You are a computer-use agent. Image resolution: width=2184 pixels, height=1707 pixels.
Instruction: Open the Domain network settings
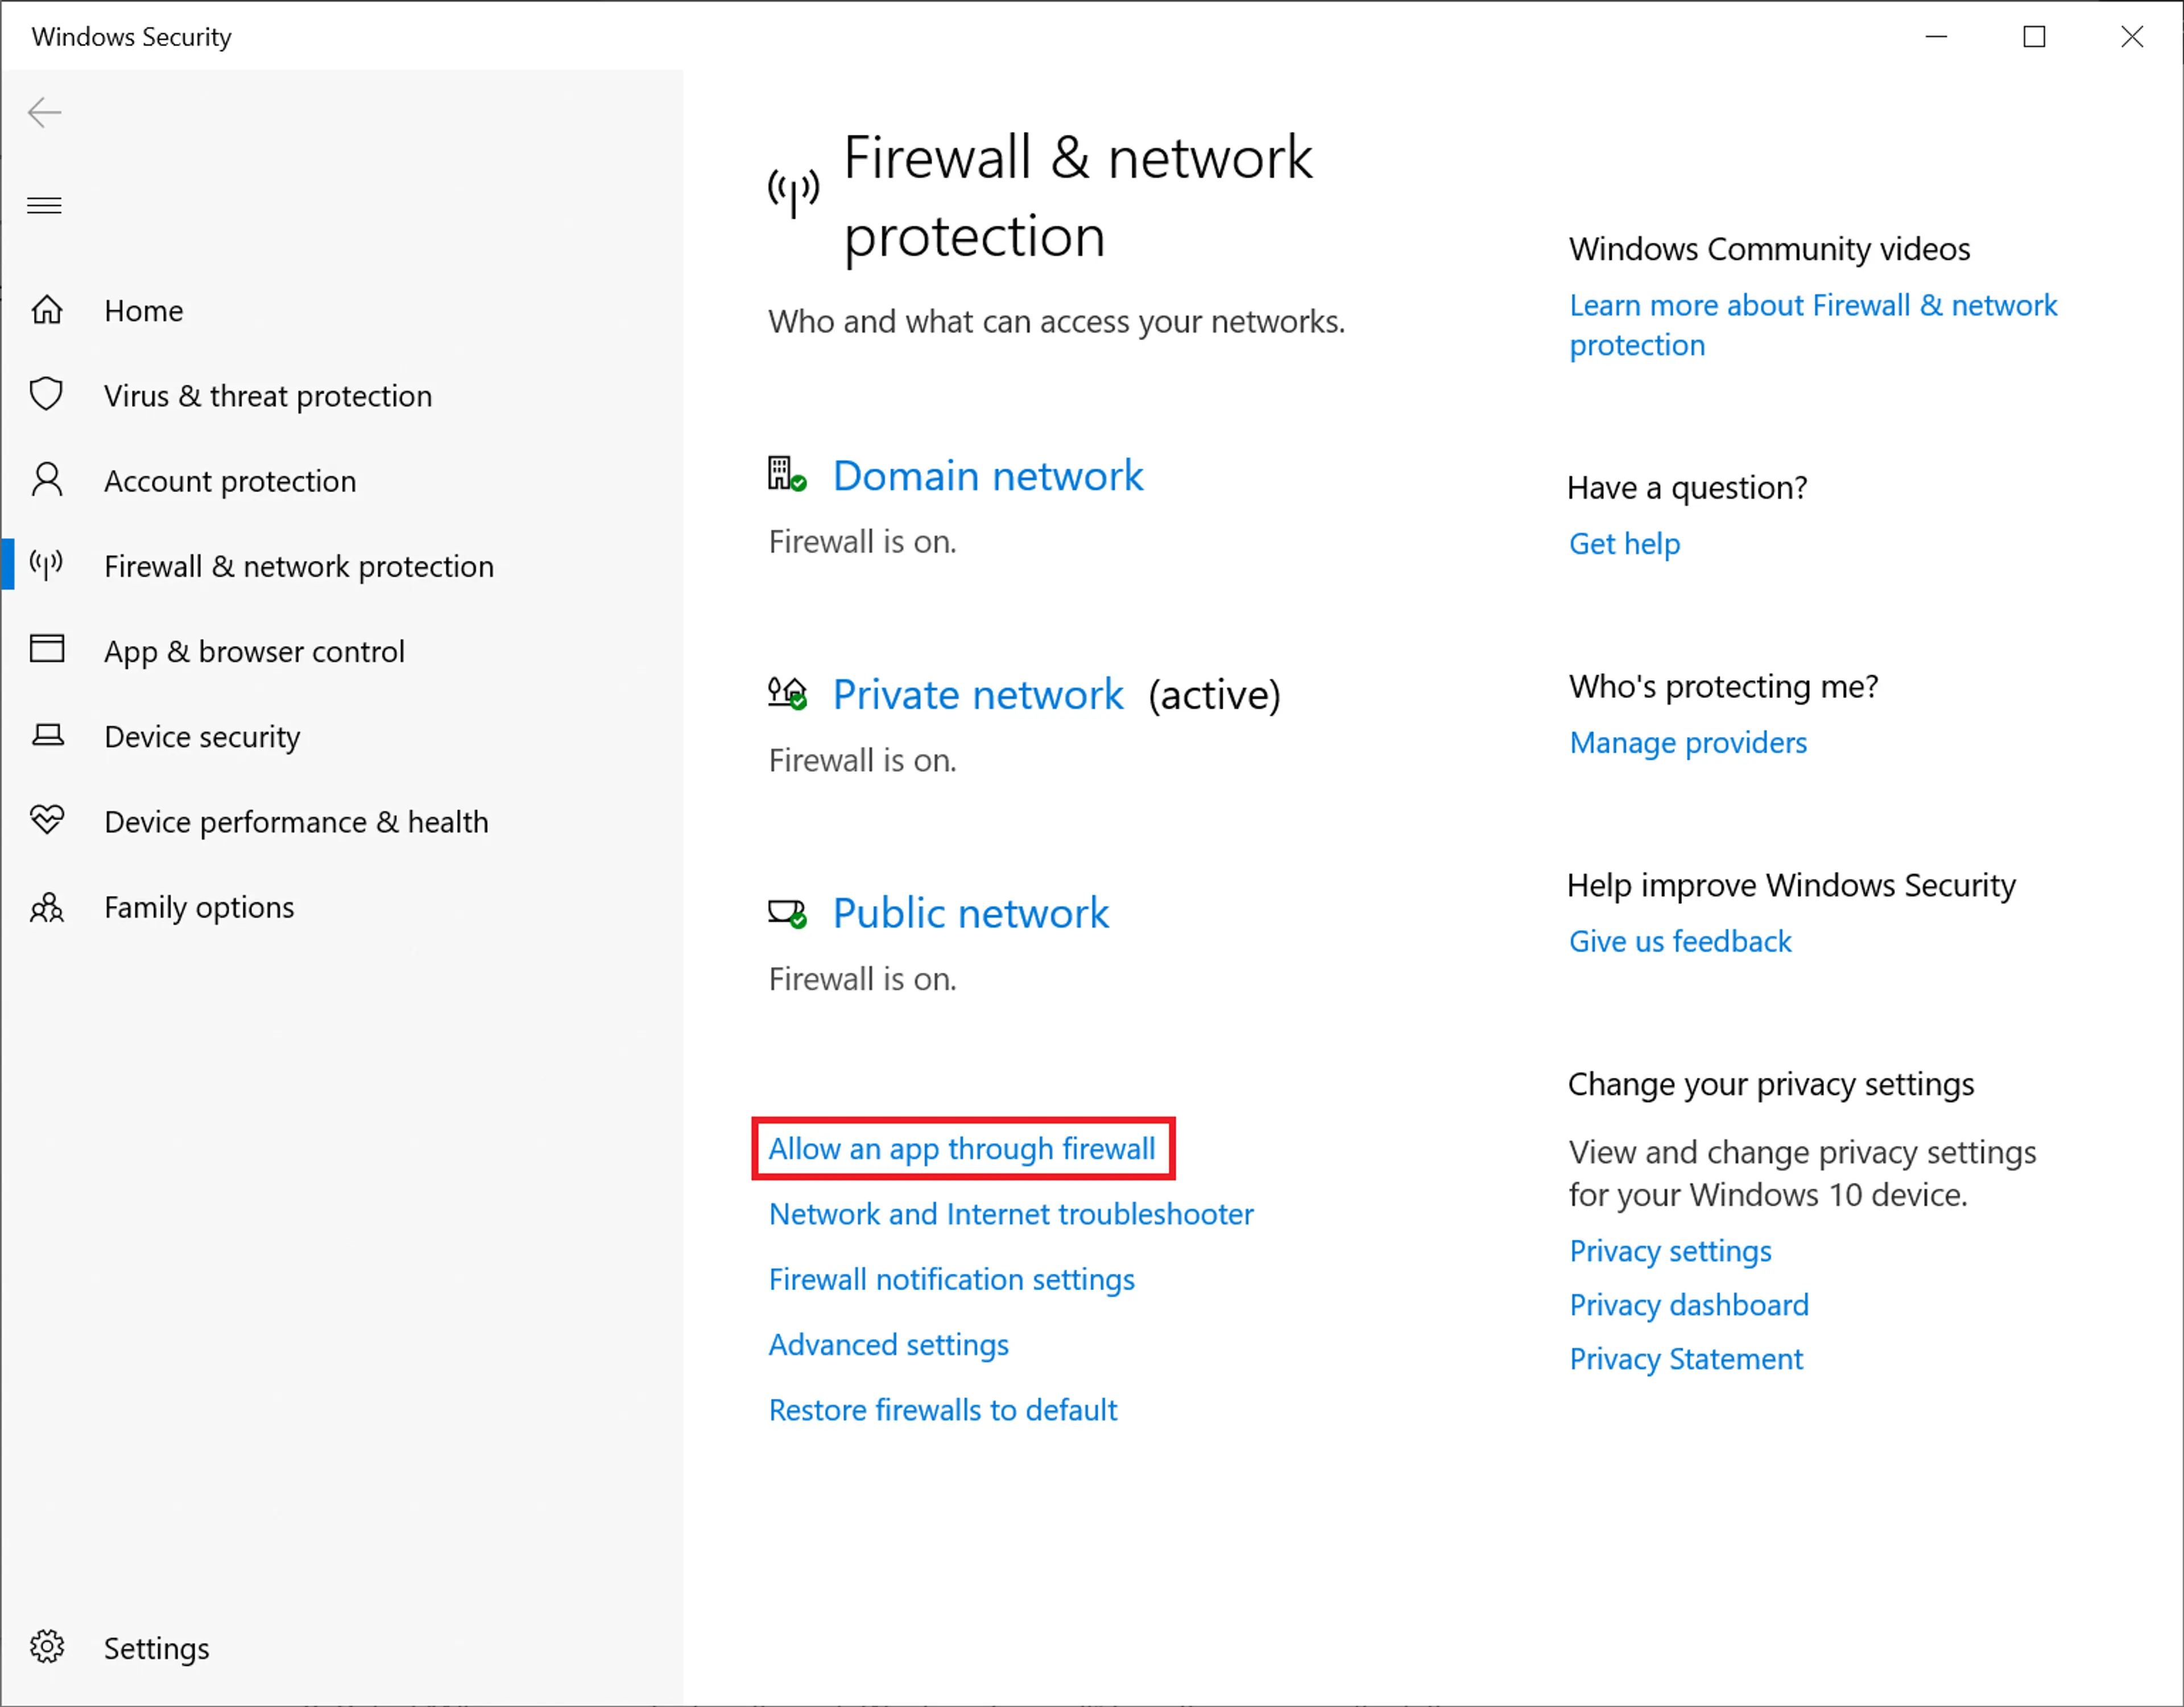987,476
